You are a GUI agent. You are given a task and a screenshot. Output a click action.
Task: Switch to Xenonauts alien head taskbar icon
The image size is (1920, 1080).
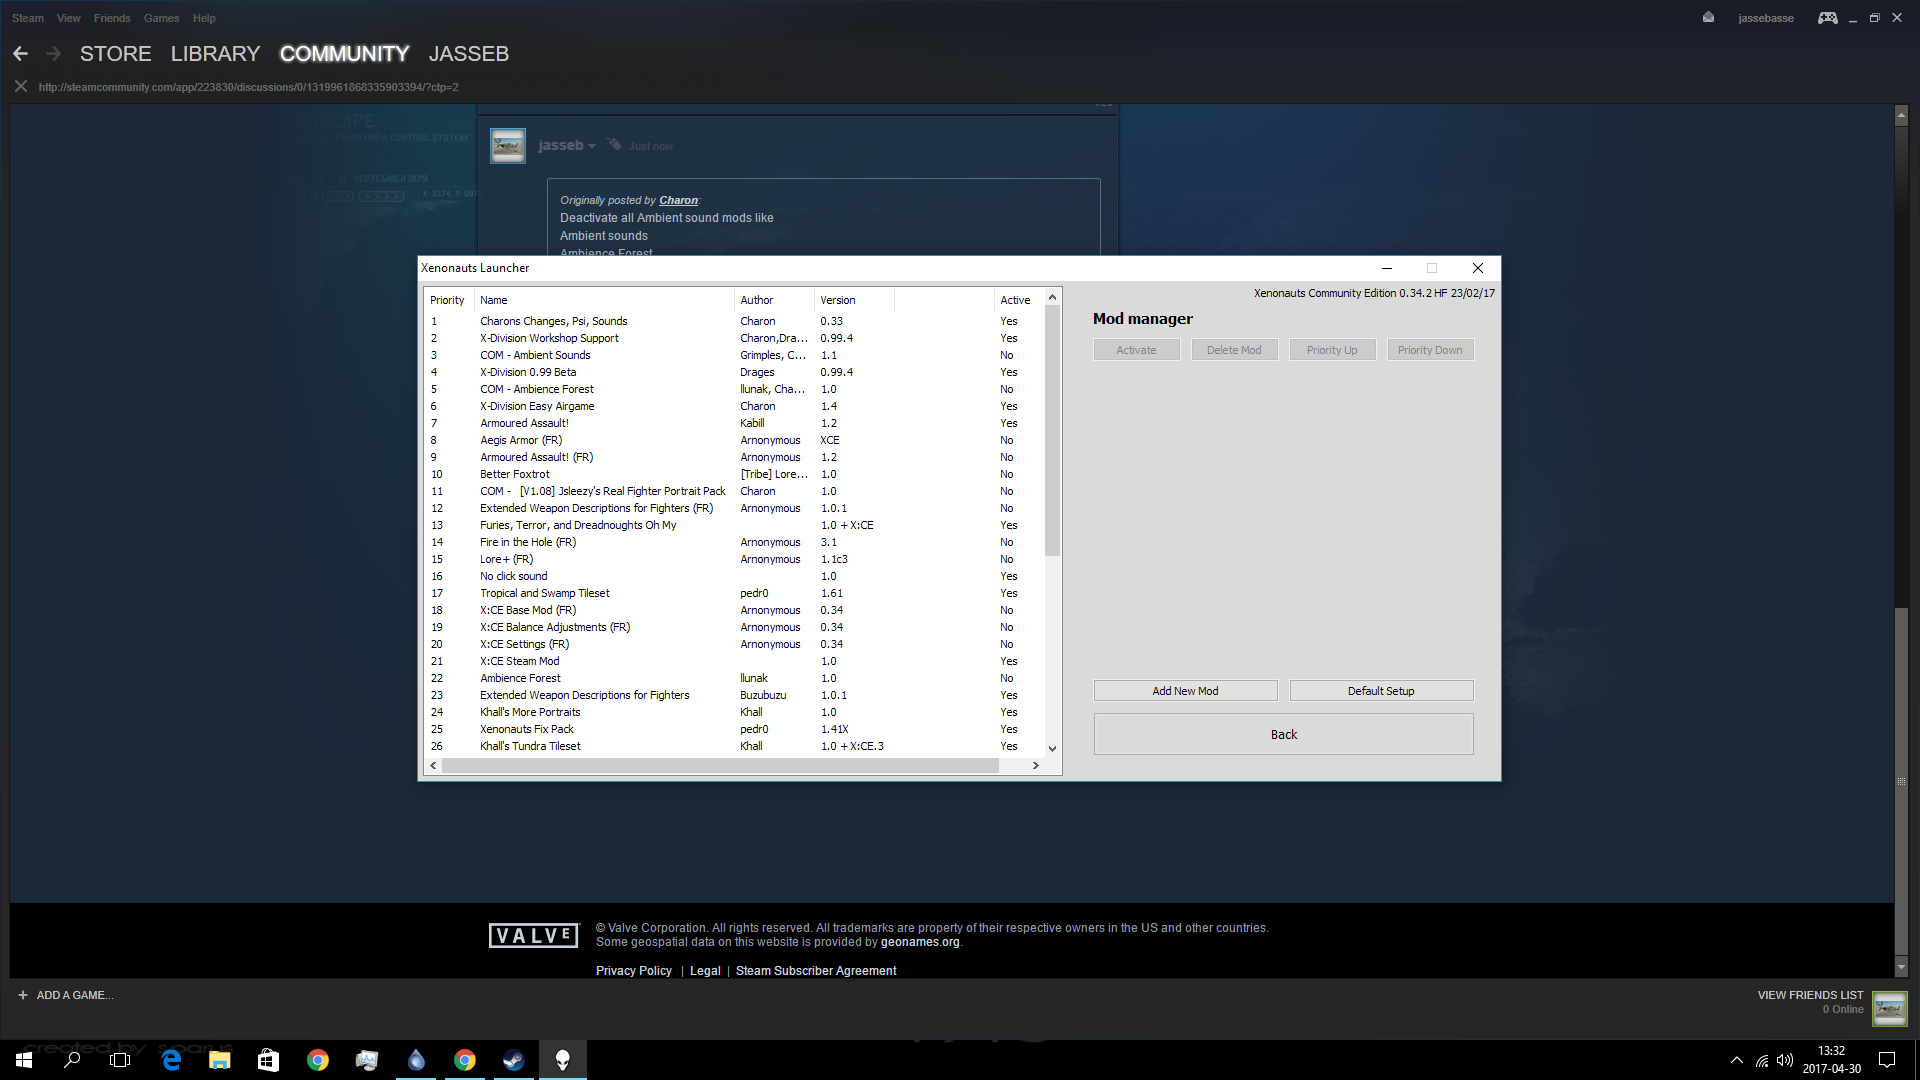pyautogui.click(x=563, y=1060)
